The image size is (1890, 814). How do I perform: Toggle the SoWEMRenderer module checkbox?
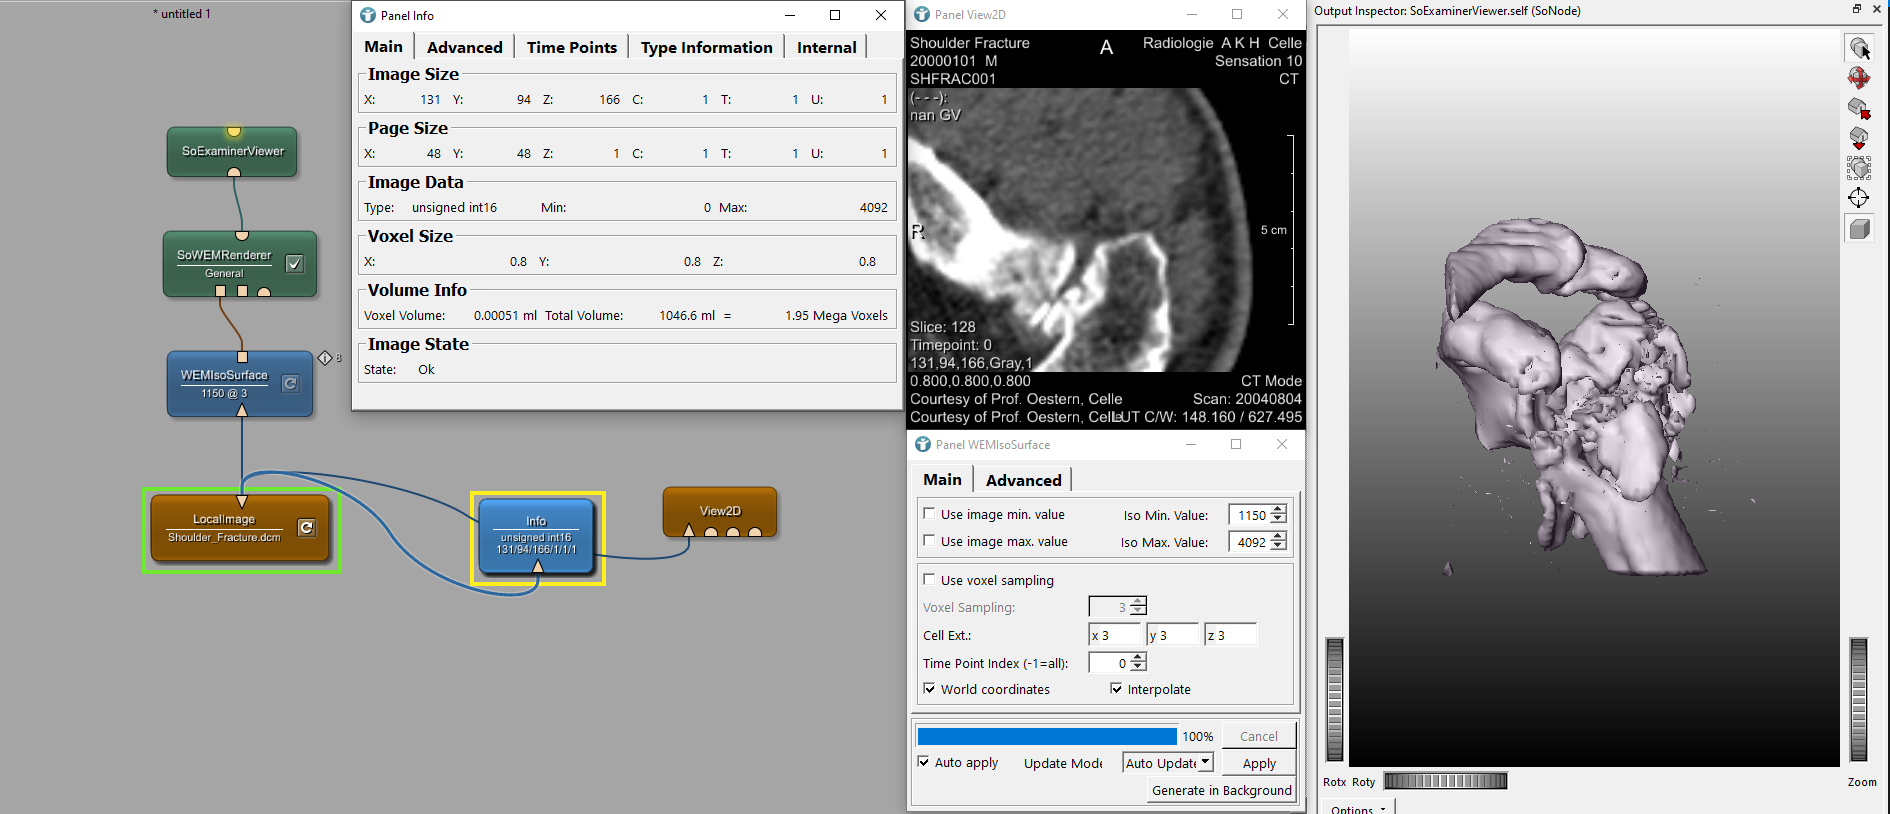(x=295, y=264)
